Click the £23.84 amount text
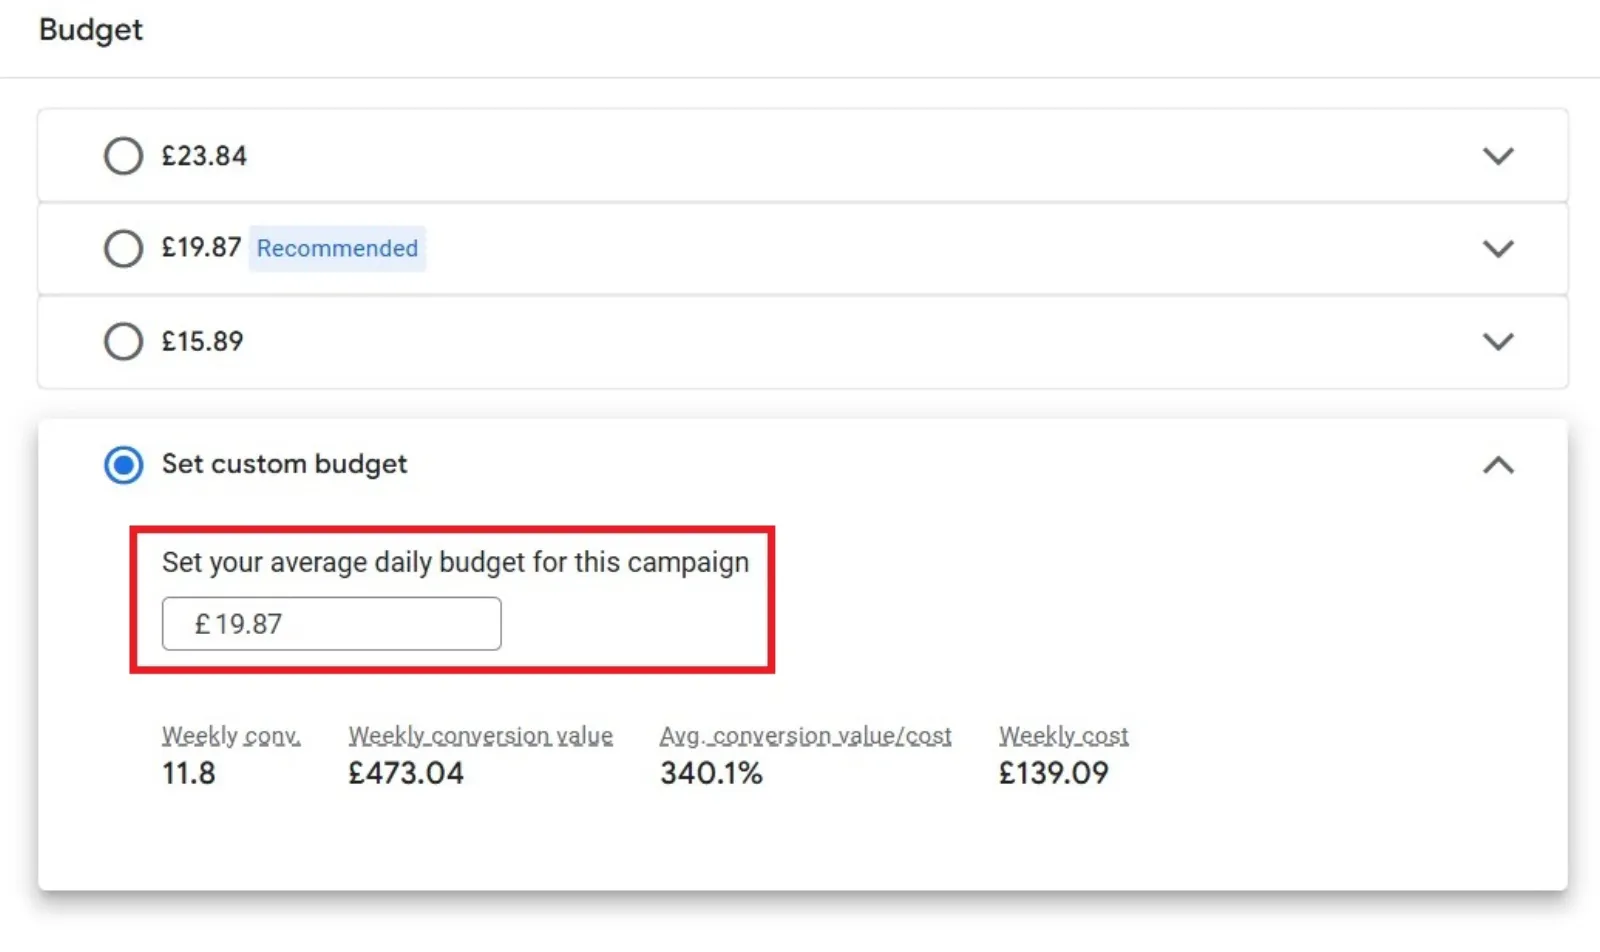The width and height of the screenshot is (1600, 952). pyautogui.click(x=204, y=156)
